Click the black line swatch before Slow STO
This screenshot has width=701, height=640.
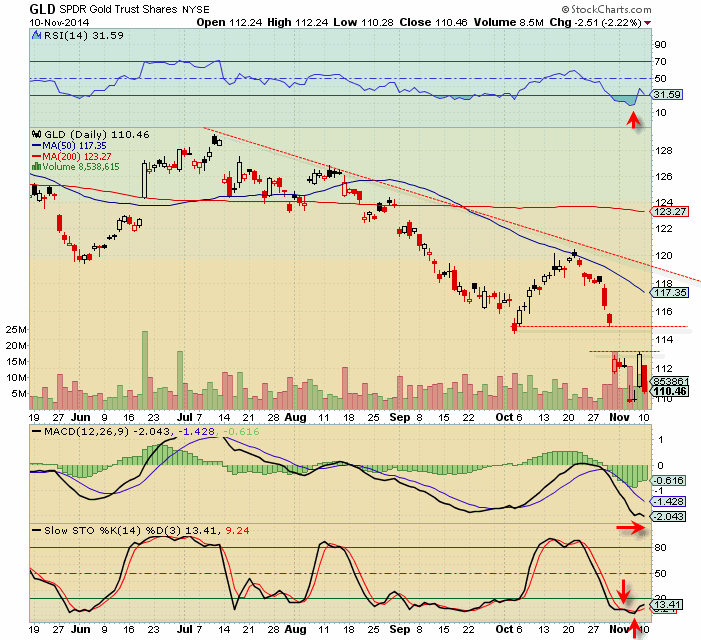37,531
